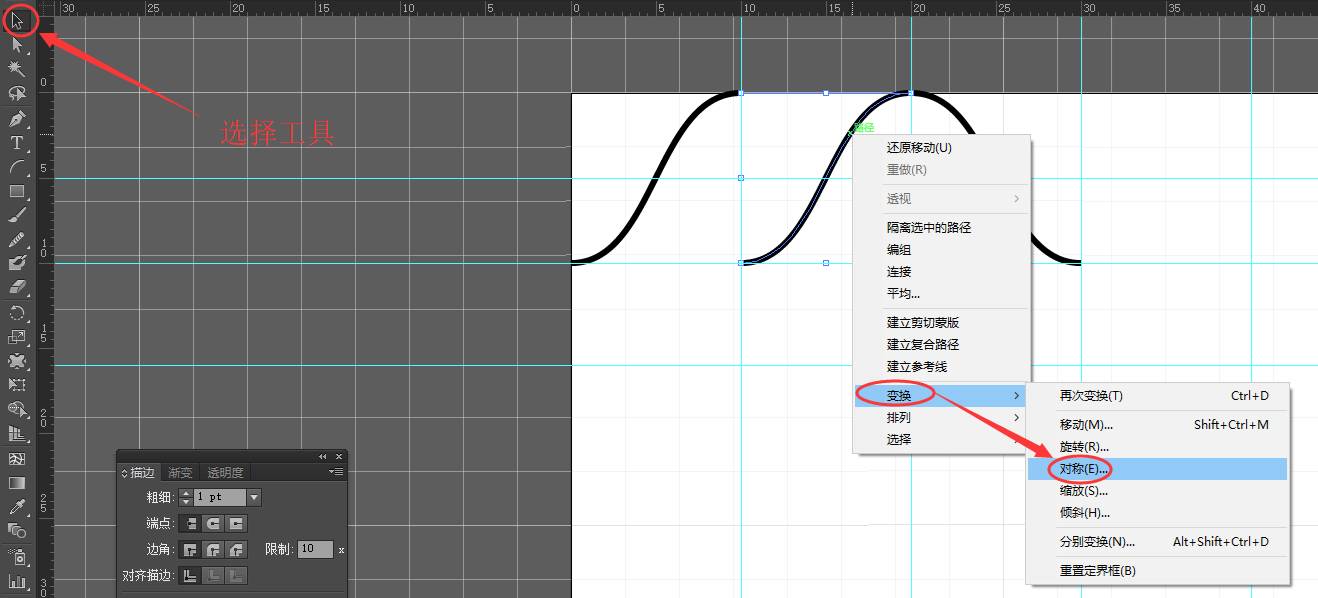Set corner join to bevel join

pos(236,549)
